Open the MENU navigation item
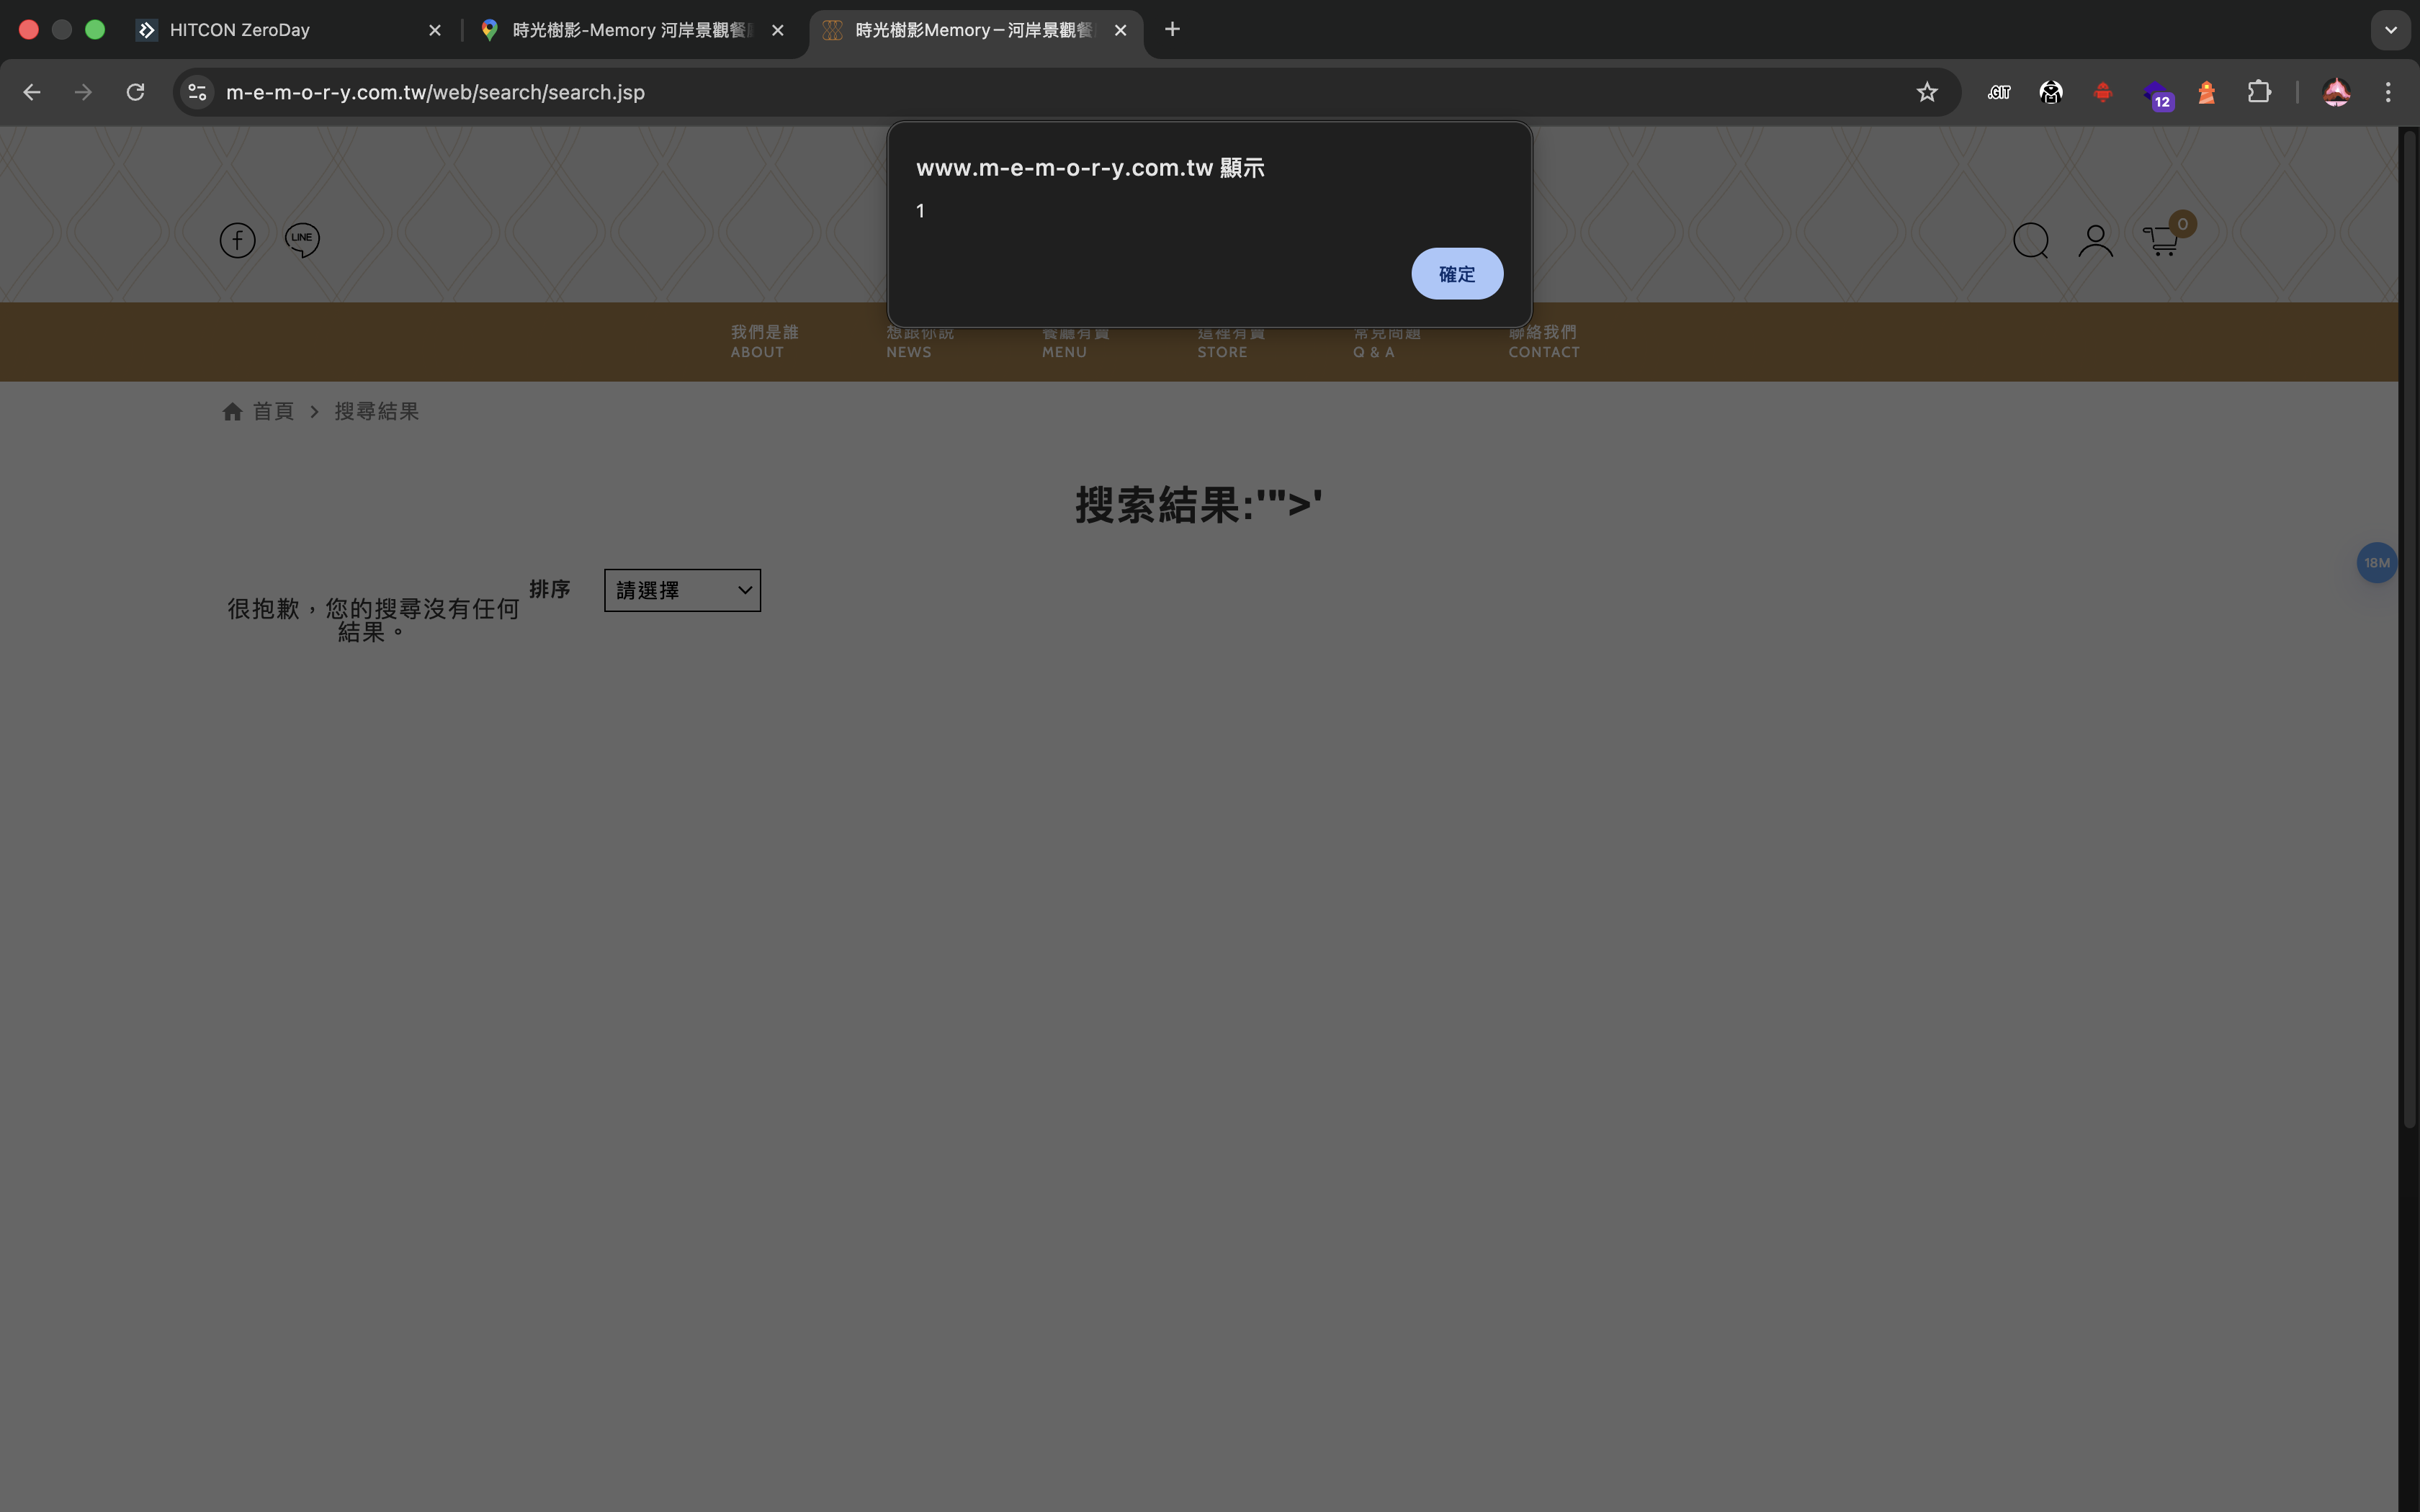 click(1075, 341)
